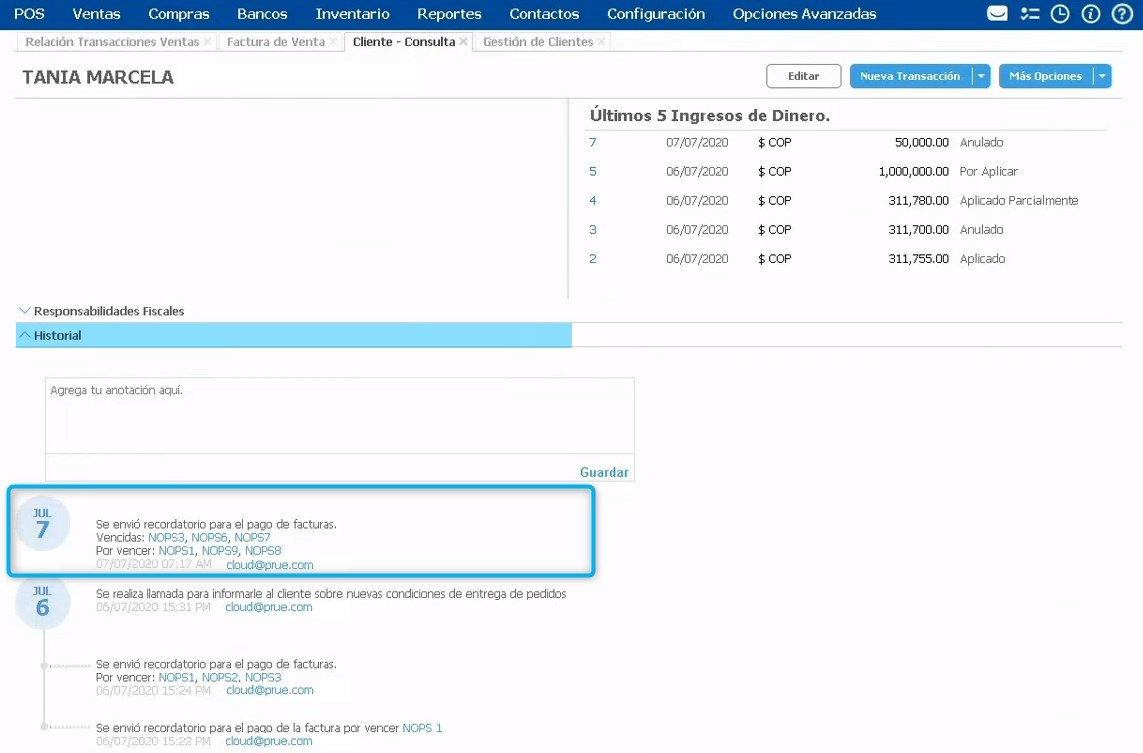This screenshot has height=753, width=1143.
Task: Open the help question mark icon
Action: click(1122, 14)
